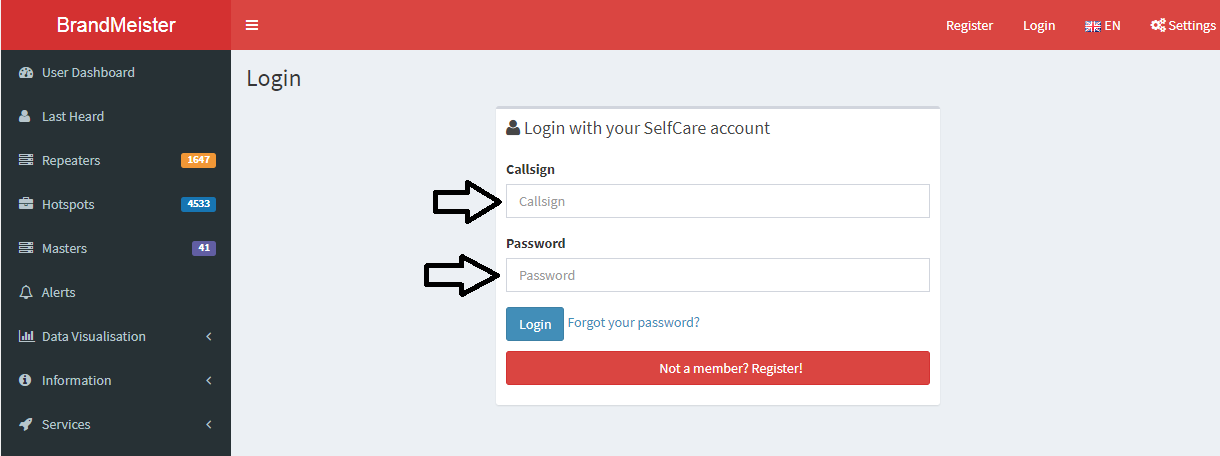
Task: Follow the Forgot your password link
Action: click(633, 323)
